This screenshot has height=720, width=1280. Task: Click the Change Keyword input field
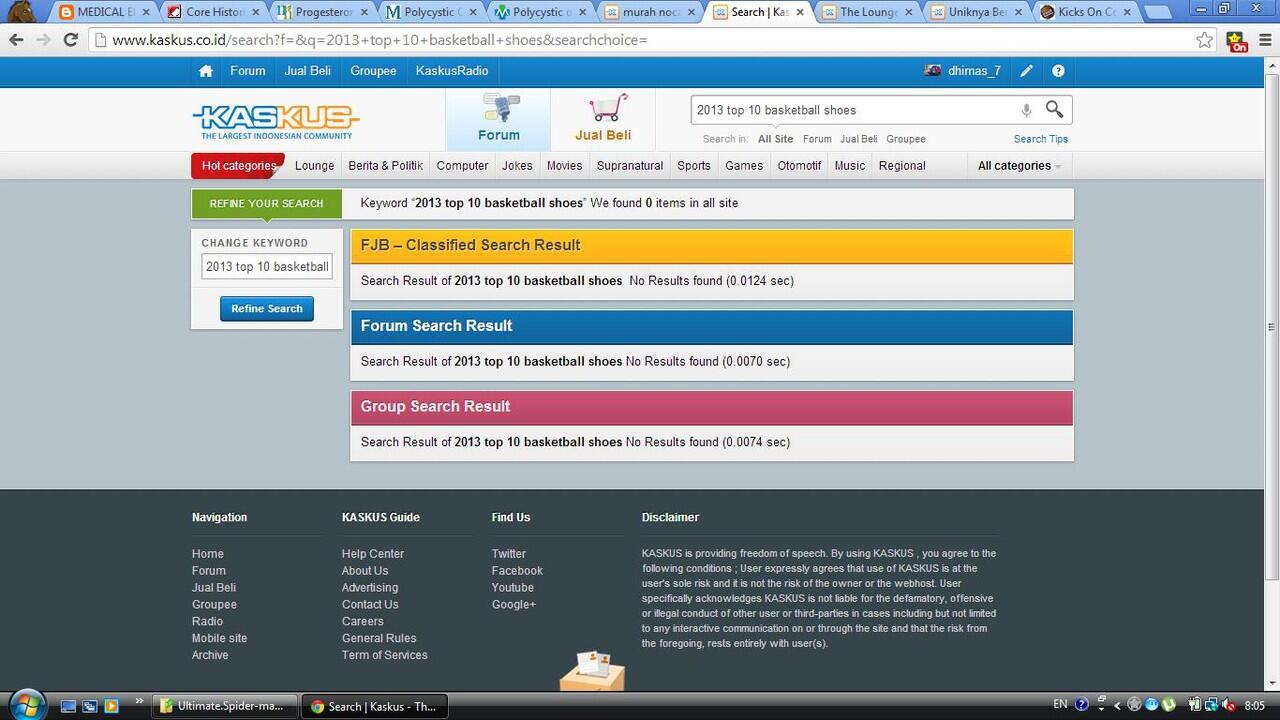pos(267,267)
